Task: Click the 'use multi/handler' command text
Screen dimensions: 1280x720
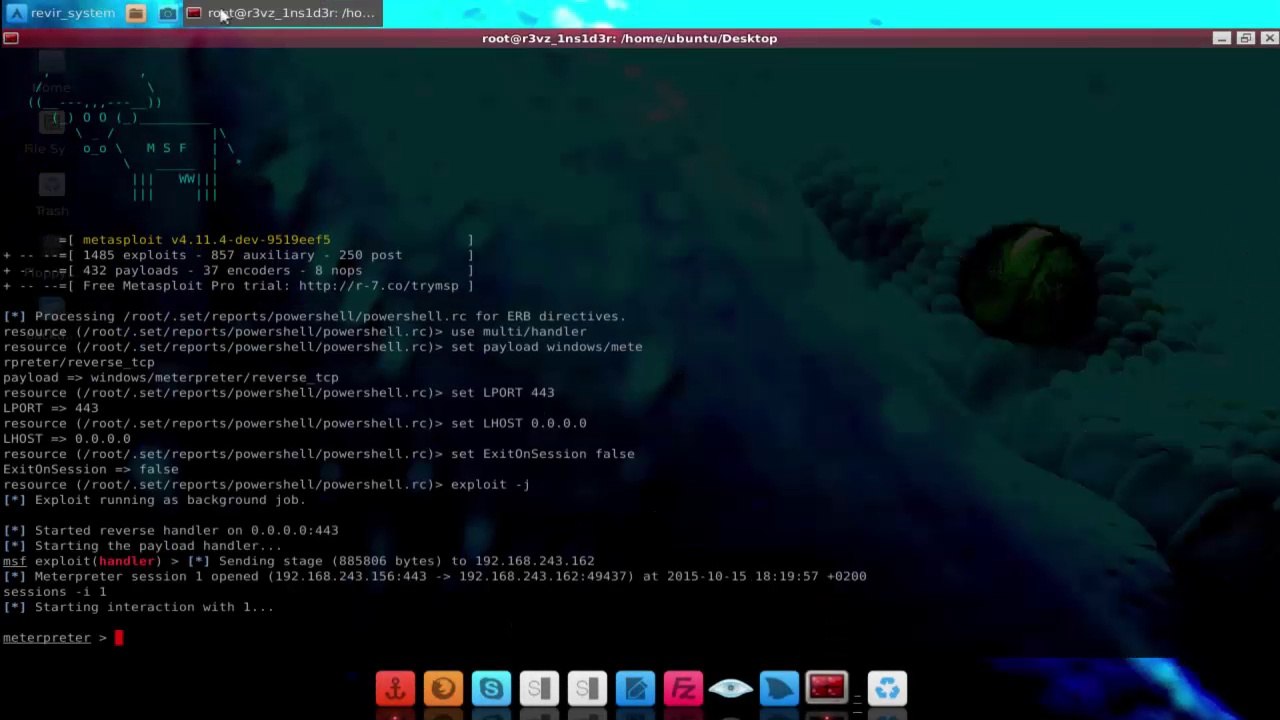Action: (518, 332)
